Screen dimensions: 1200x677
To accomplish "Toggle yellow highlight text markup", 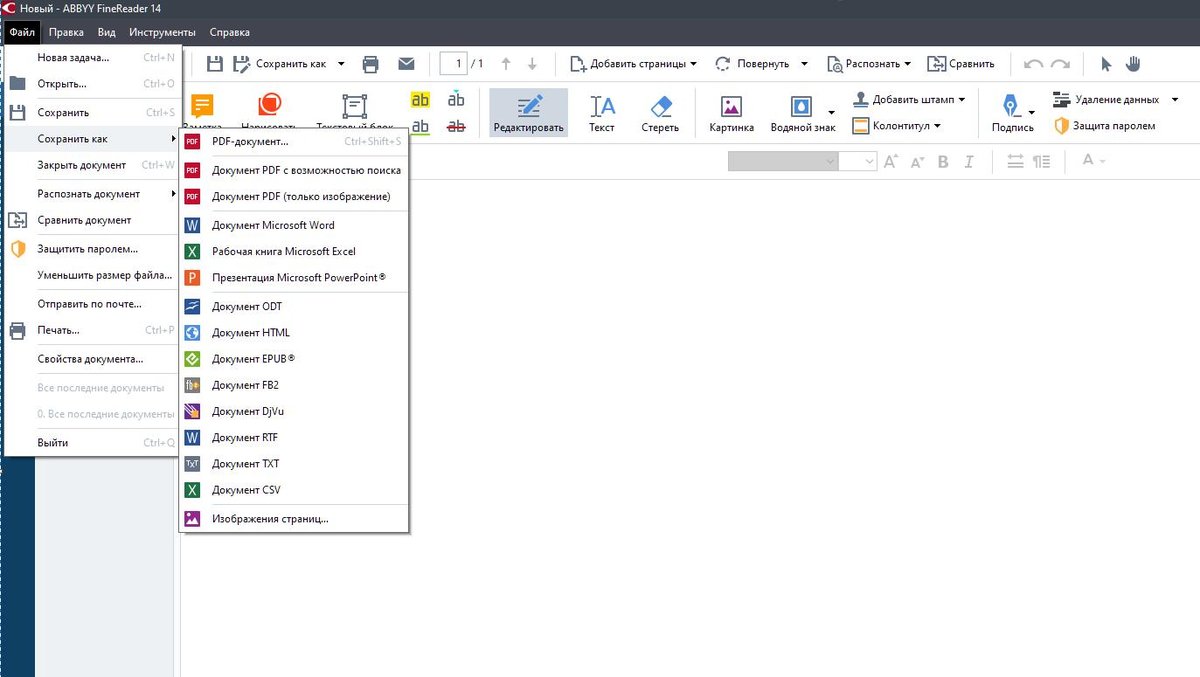I will [x=421, y=100].
